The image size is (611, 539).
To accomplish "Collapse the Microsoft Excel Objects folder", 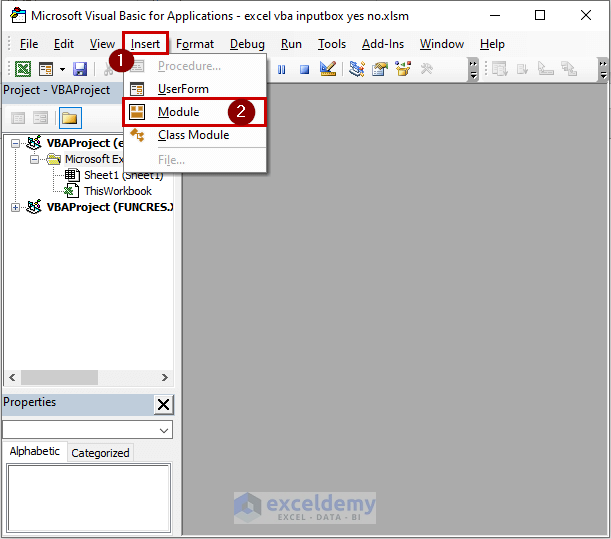I will (34, 159).
